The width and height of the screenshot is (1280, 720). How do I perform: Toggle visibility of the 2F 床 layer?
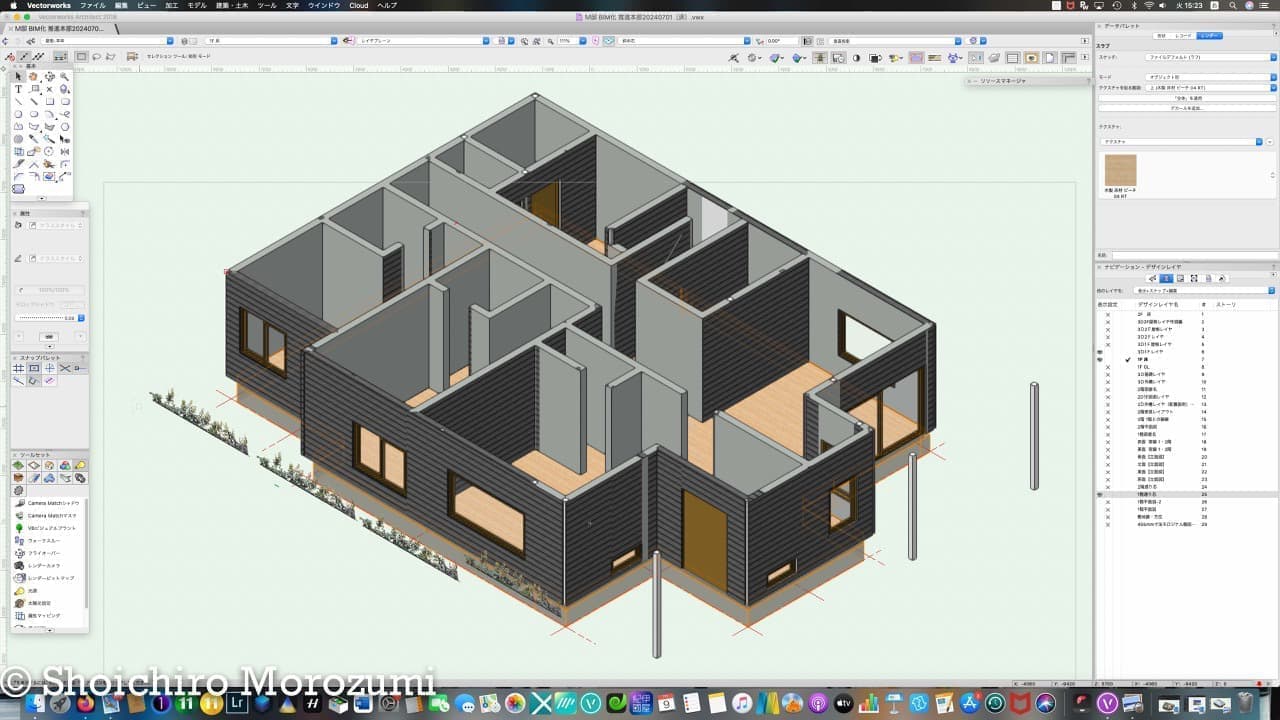click(x=1107, y=314)
